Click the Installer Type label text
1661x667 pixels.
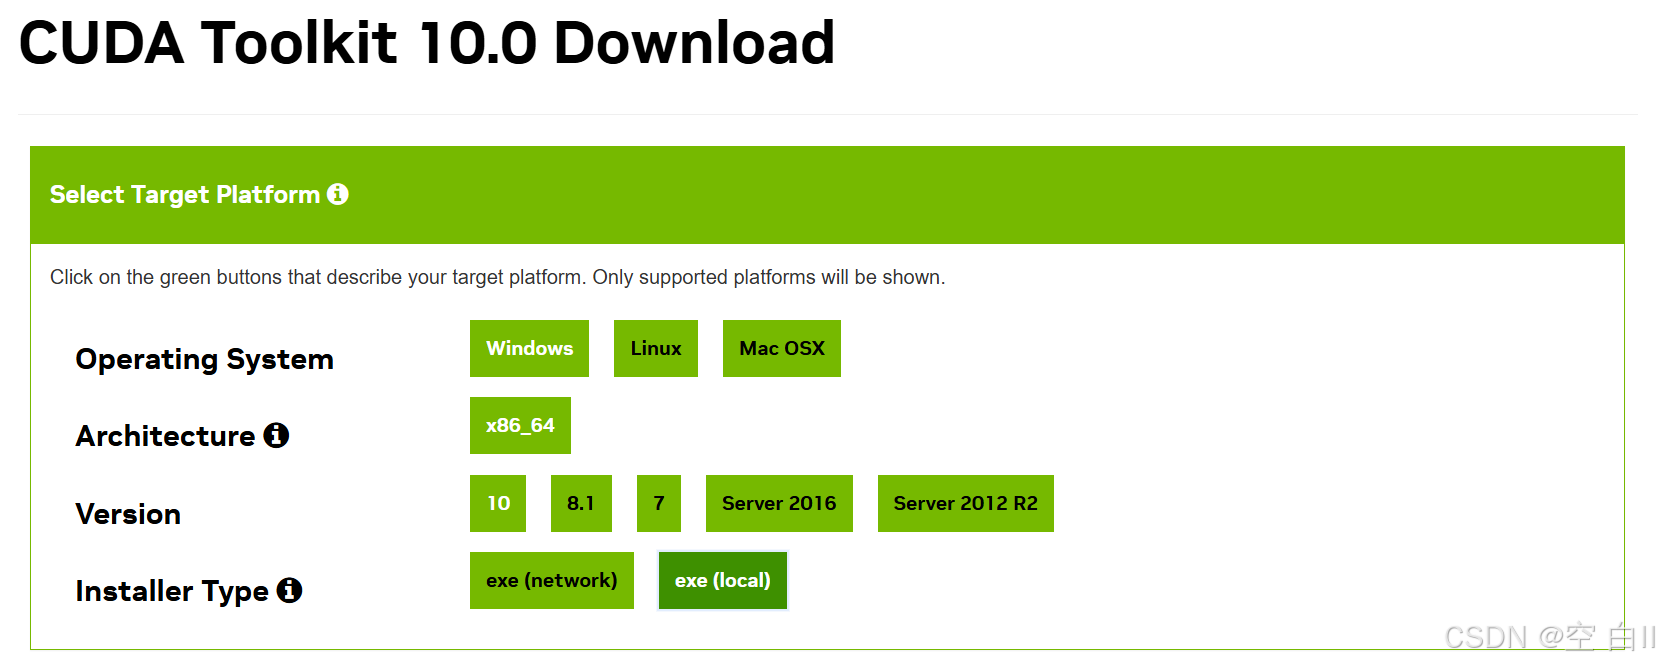pos(172,591)
